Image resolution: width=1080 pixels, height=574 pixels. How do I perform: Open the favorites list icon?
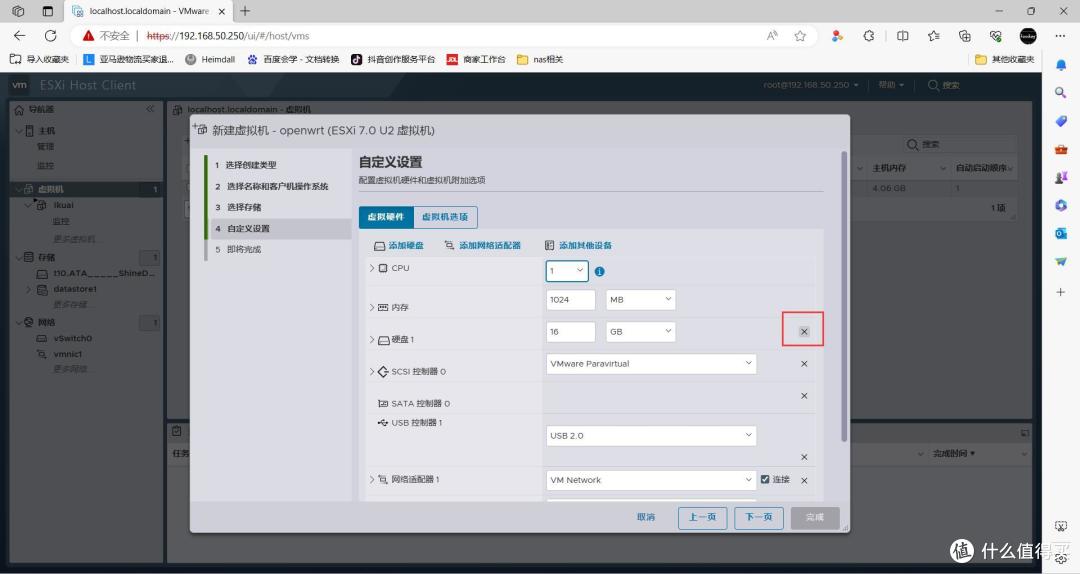(933, 36)
